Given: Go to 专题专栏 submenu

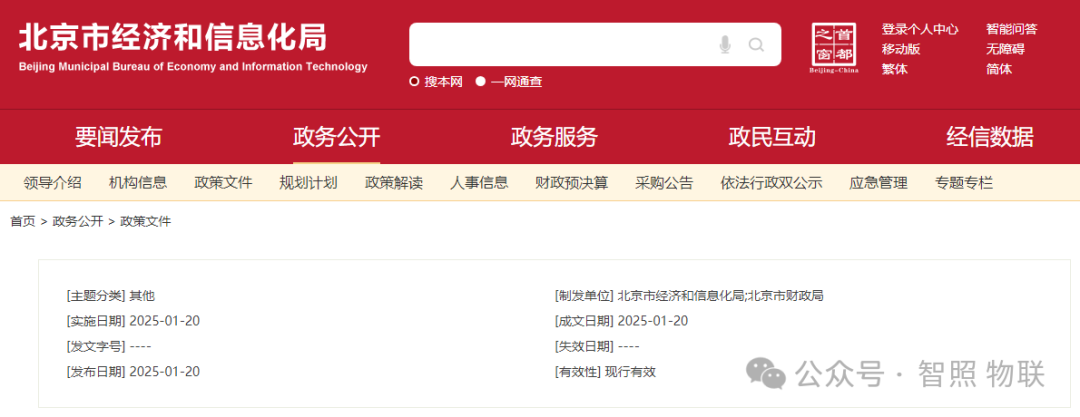Looking at the screenshot, I should (x=964, y=183).
